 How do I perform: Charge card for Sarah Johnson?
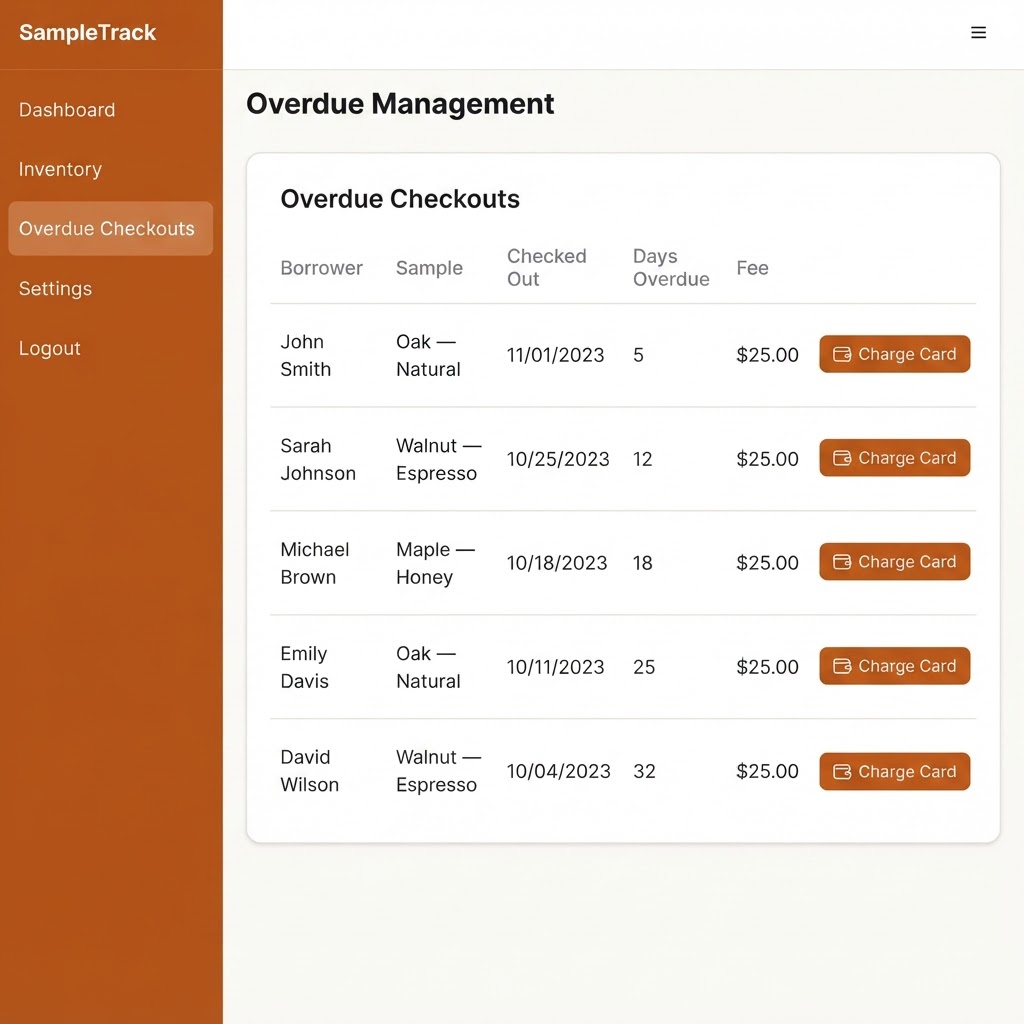(894, 458)
